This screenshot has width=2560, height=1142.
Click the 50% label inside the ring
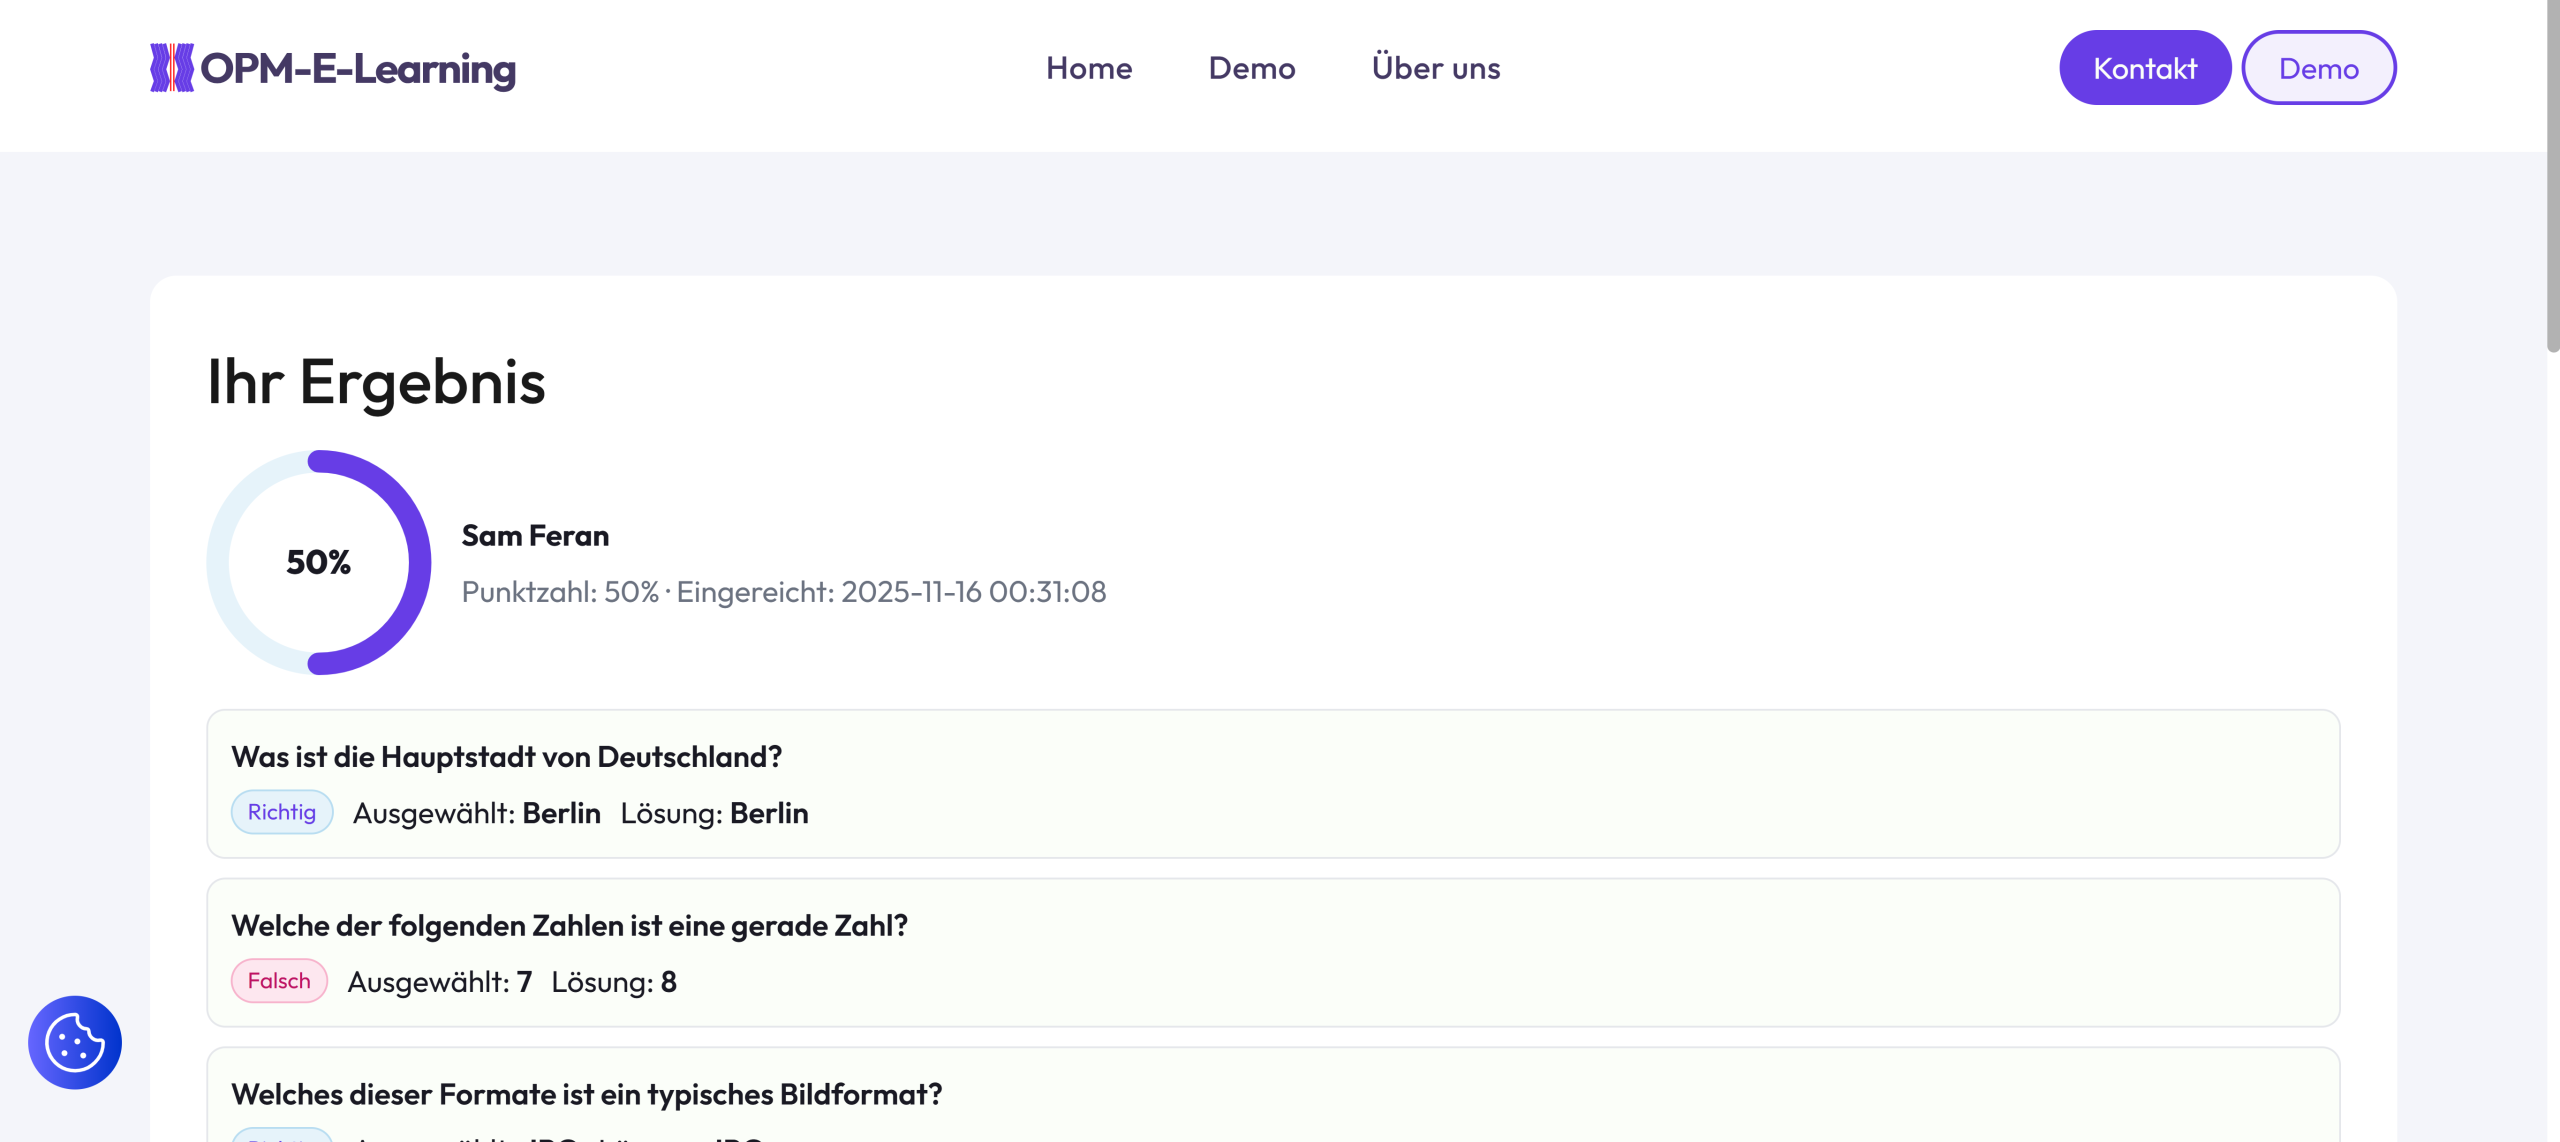coord(318,562)
